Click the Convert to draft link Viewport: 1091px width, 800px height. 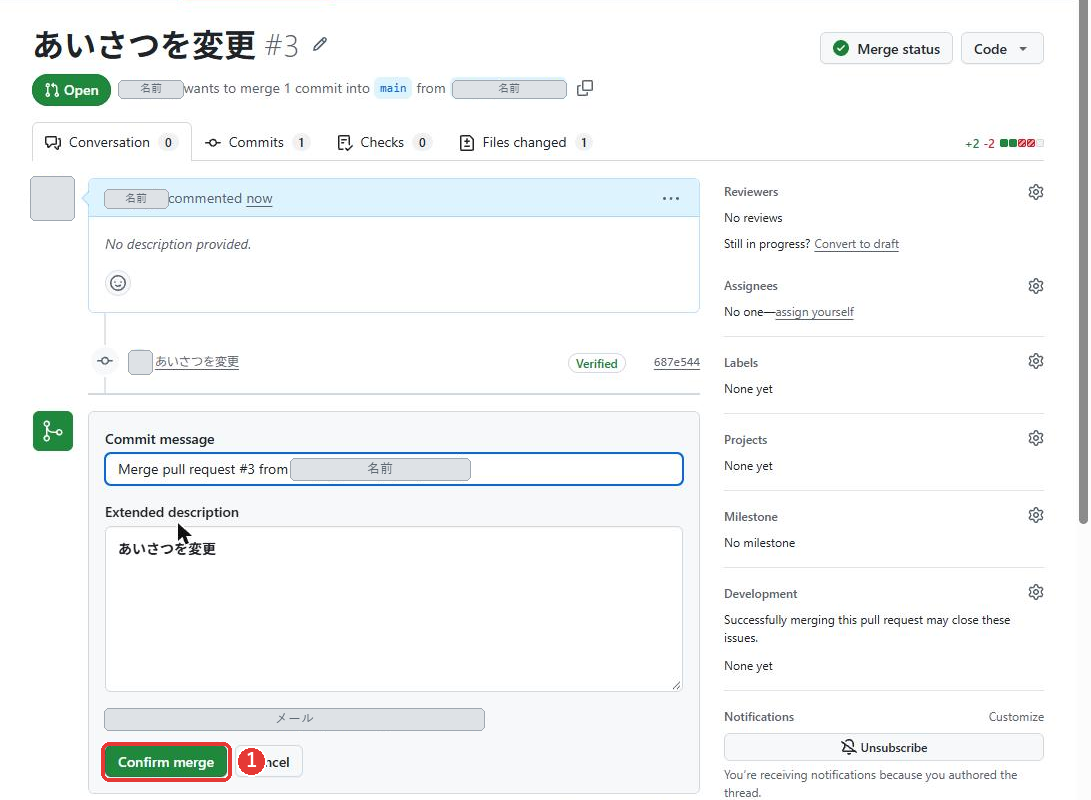[x=857, y=244]
